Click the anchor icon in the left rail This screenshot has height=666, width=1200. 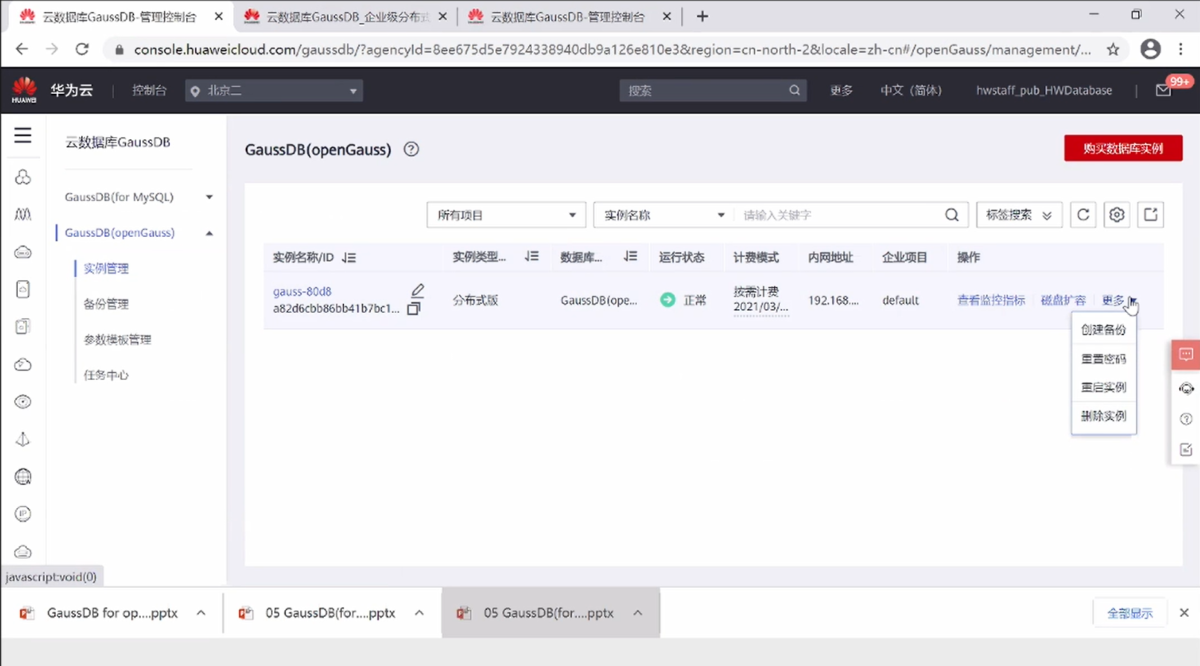pyautogui.click(x=23, y=439)
